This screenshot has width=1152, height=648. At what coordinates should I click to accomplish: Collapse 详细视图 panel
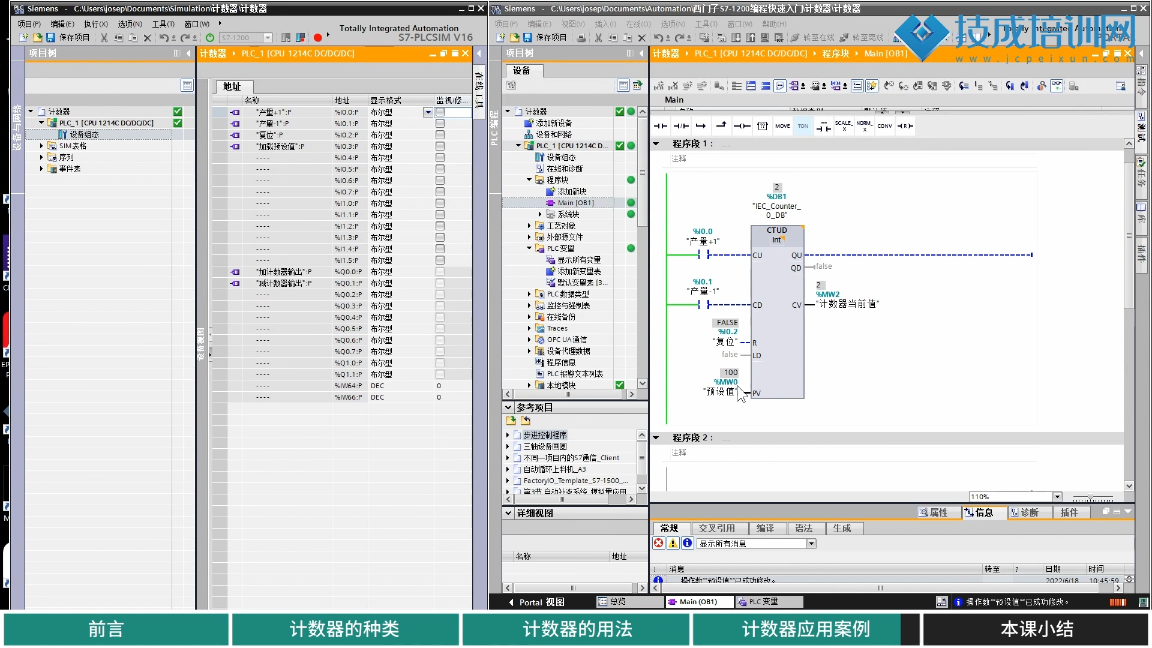click(x=508, y=513)
